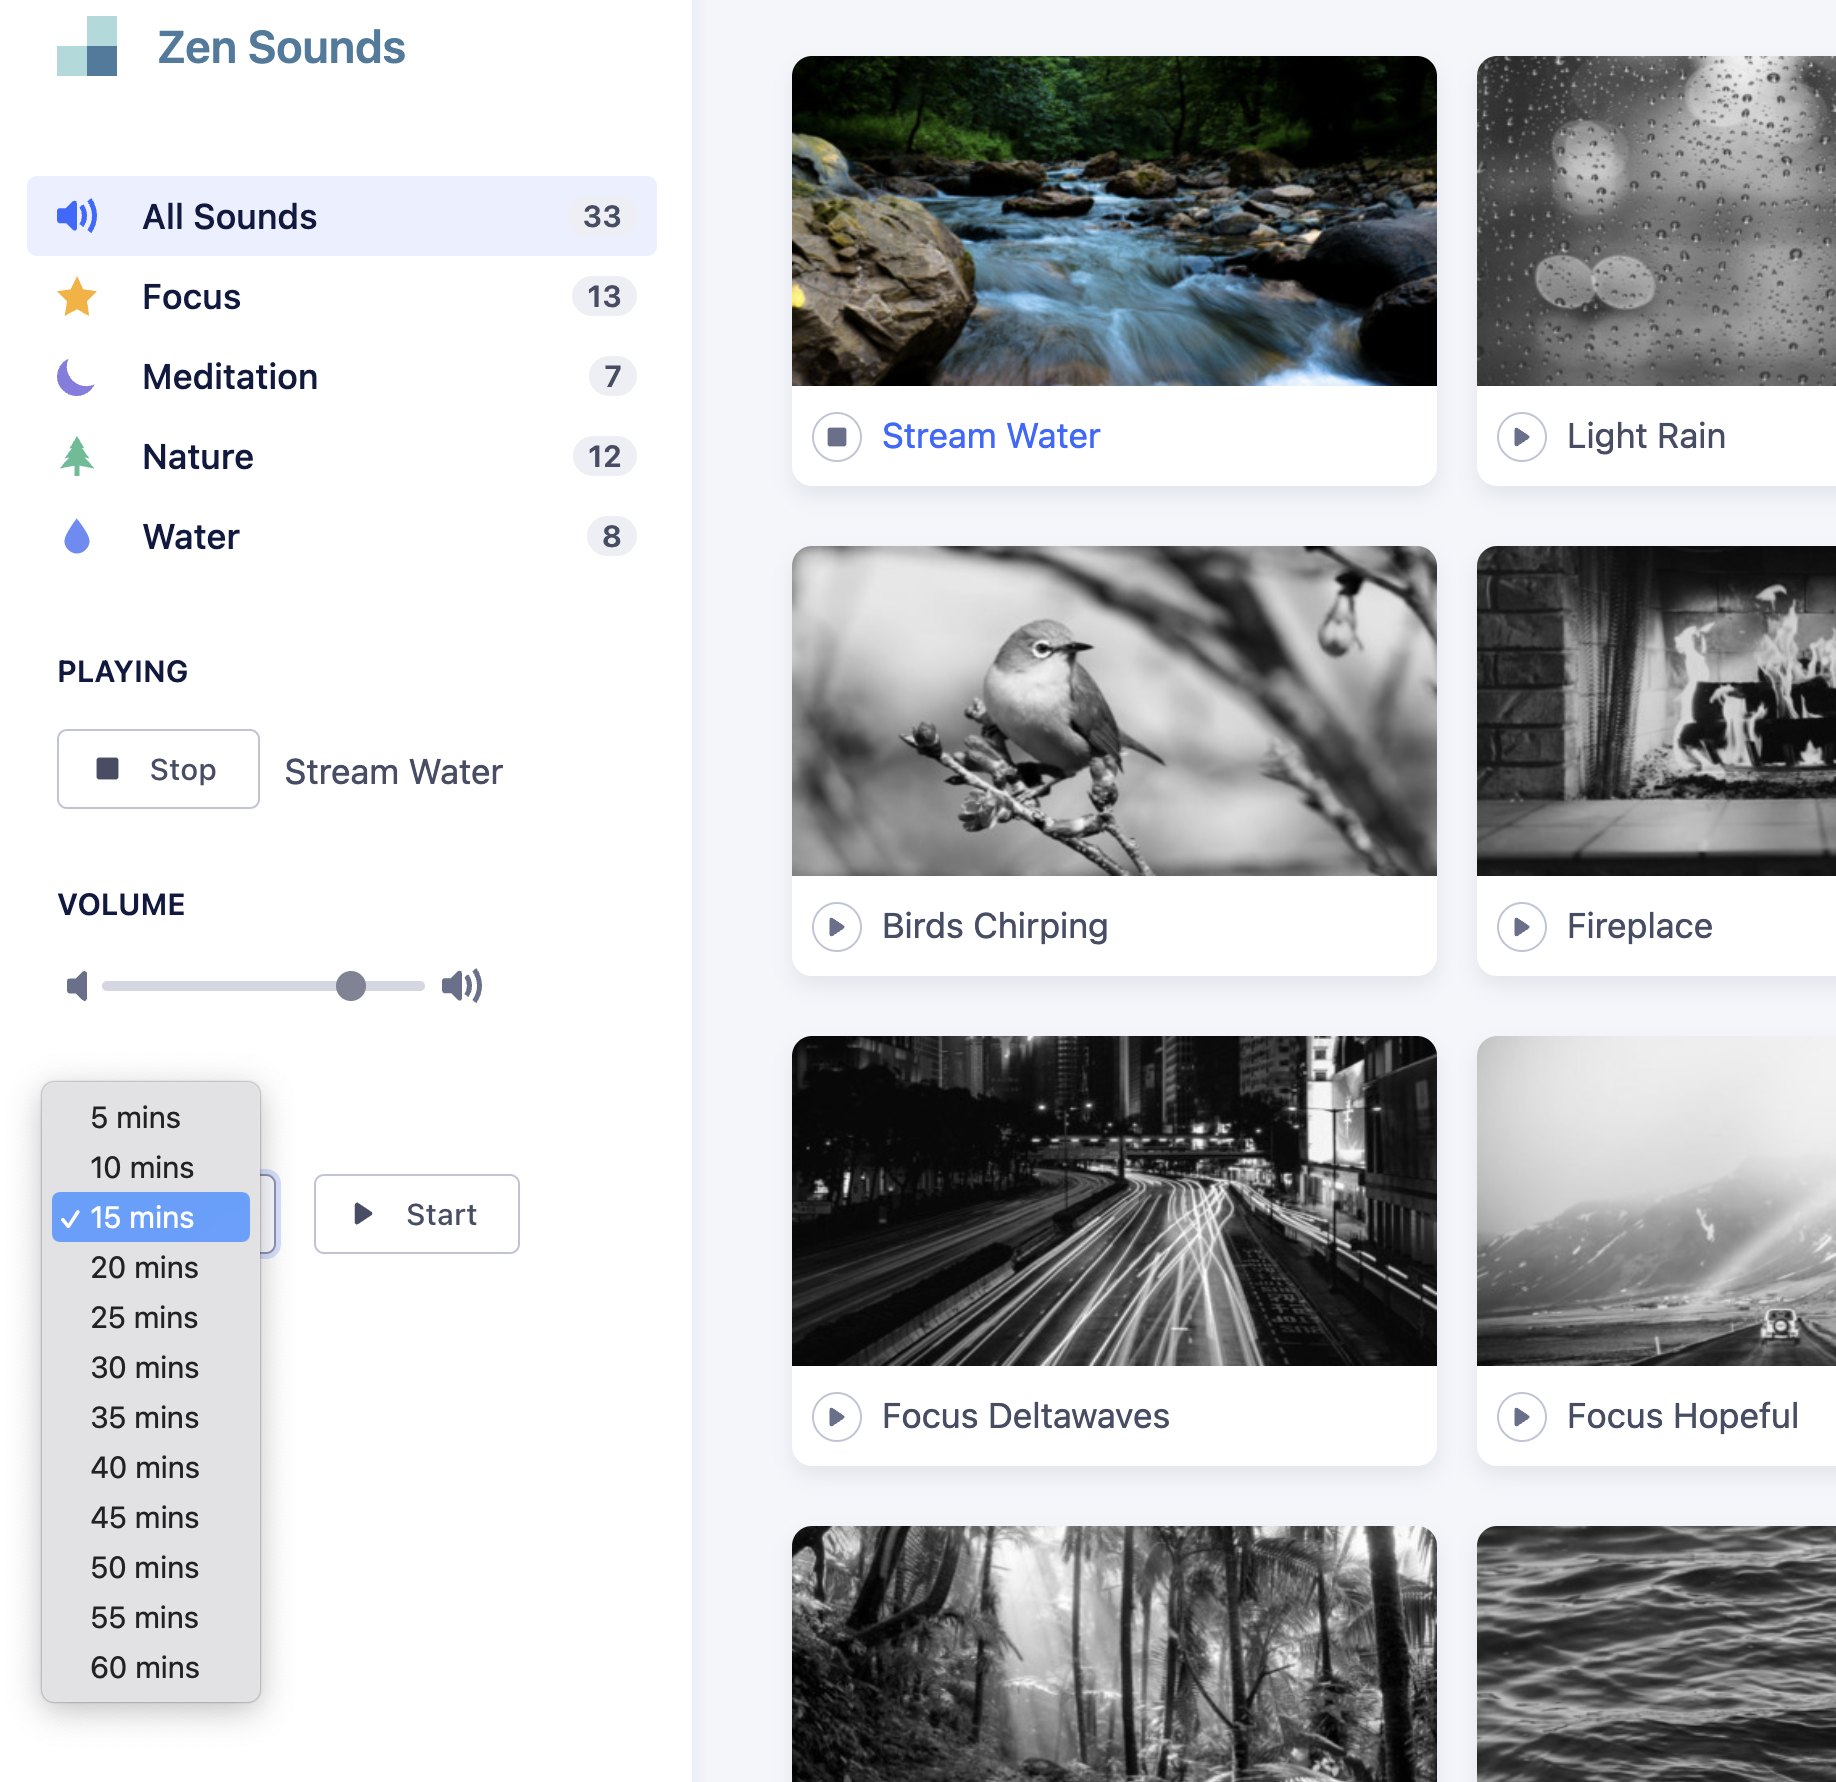Select 5 mins in the timer list

coord(136,1117)
